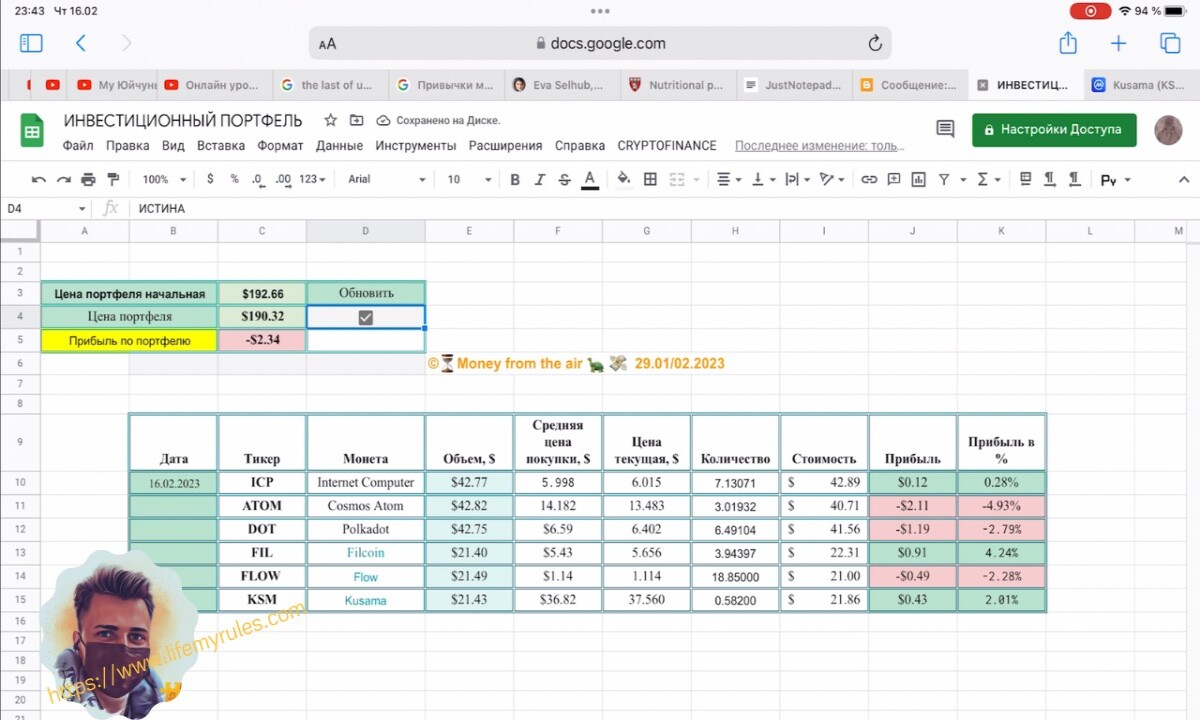Star the ИНВЕСТИЦИОННЫЙ ПОРТФЕЛЬ document
Screen dimensions: 1200x720
(x=331, y=120)
